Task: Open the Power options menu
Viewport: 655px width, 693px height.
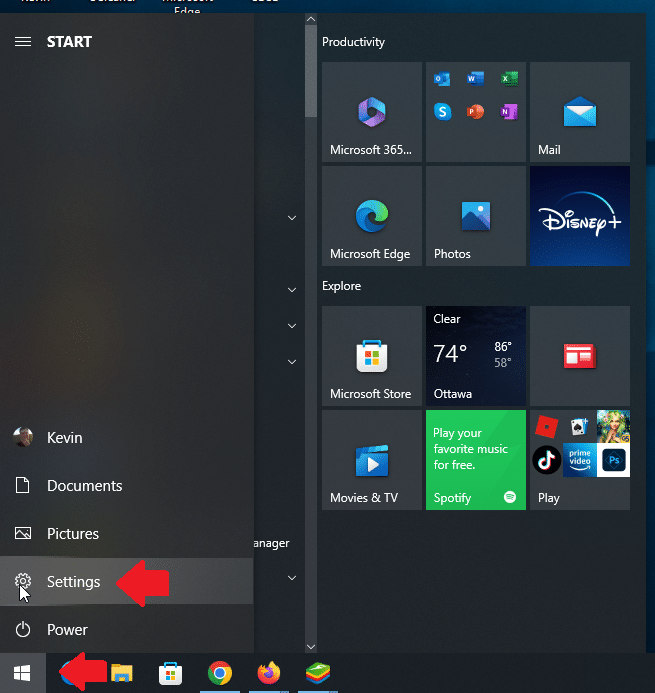Action: pos(127,629)
